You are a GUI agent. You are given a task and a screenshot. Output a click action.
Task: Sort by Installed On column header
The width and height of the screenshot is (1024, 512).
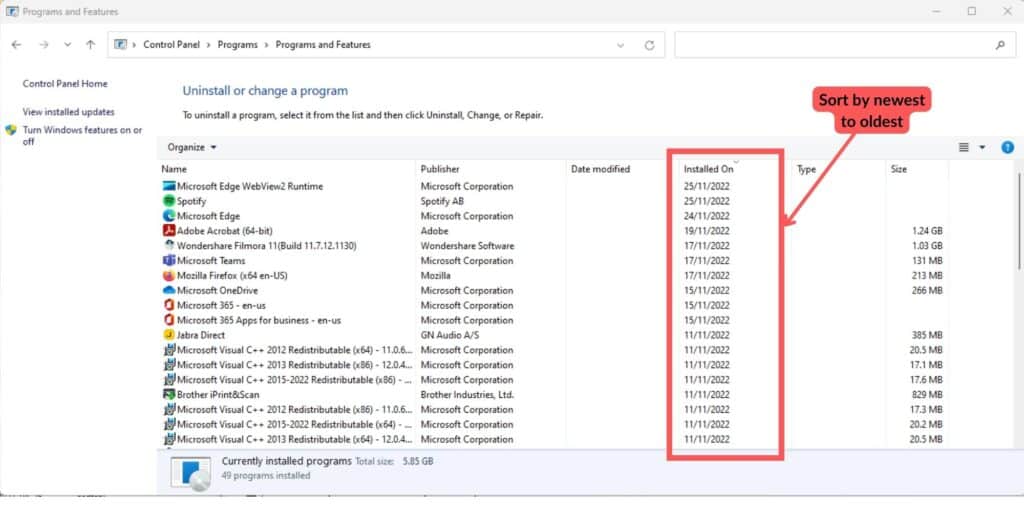click(709, 169)
